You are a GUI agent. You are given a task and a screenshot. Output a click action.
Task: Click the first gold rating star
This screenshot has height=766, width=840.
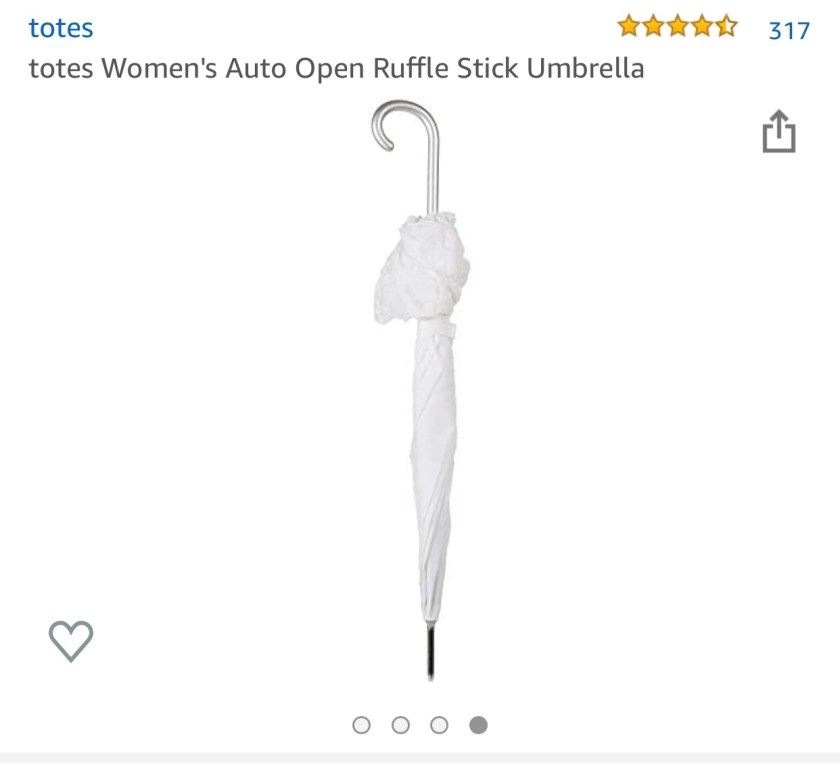[x=628, y=26]
